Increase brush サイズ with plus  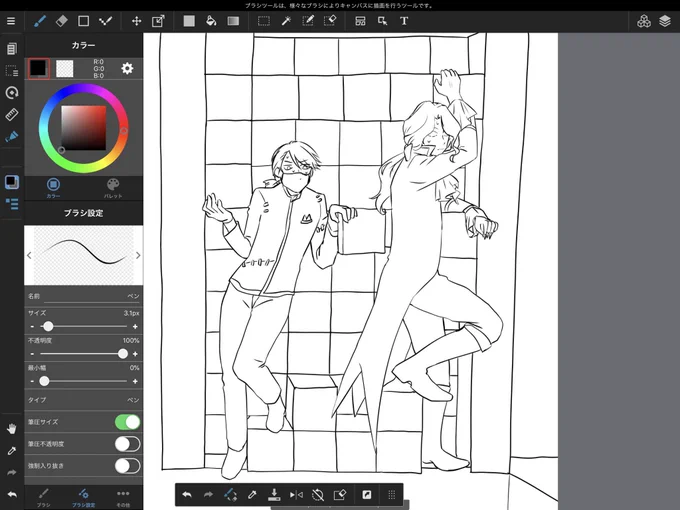point(135,327)
